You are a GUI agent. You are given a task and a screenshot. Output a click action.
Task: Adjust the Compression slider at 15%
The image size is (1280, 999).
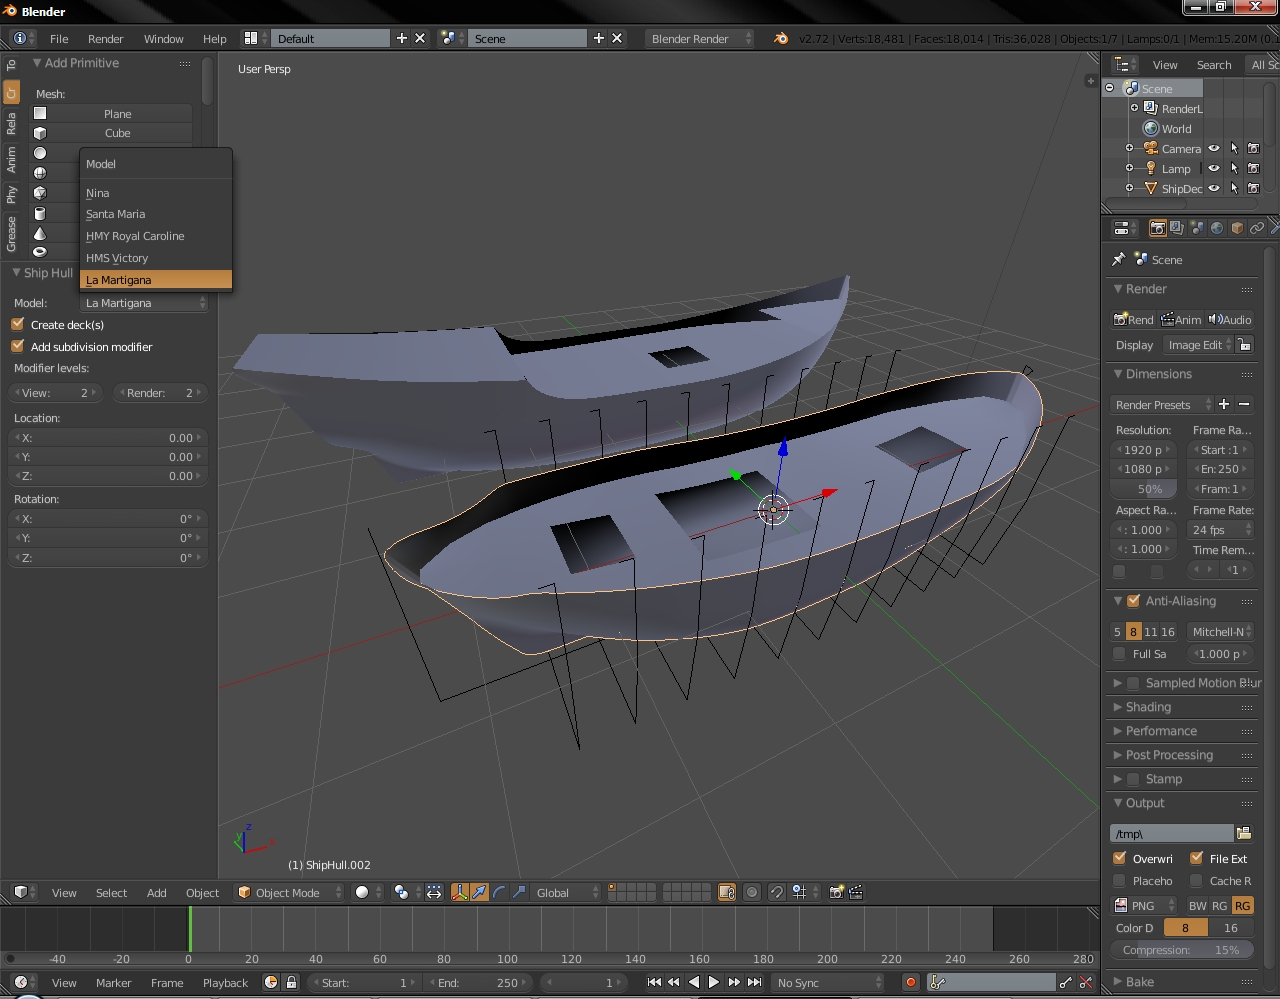pyautogui.click(x=1181, y=950)
